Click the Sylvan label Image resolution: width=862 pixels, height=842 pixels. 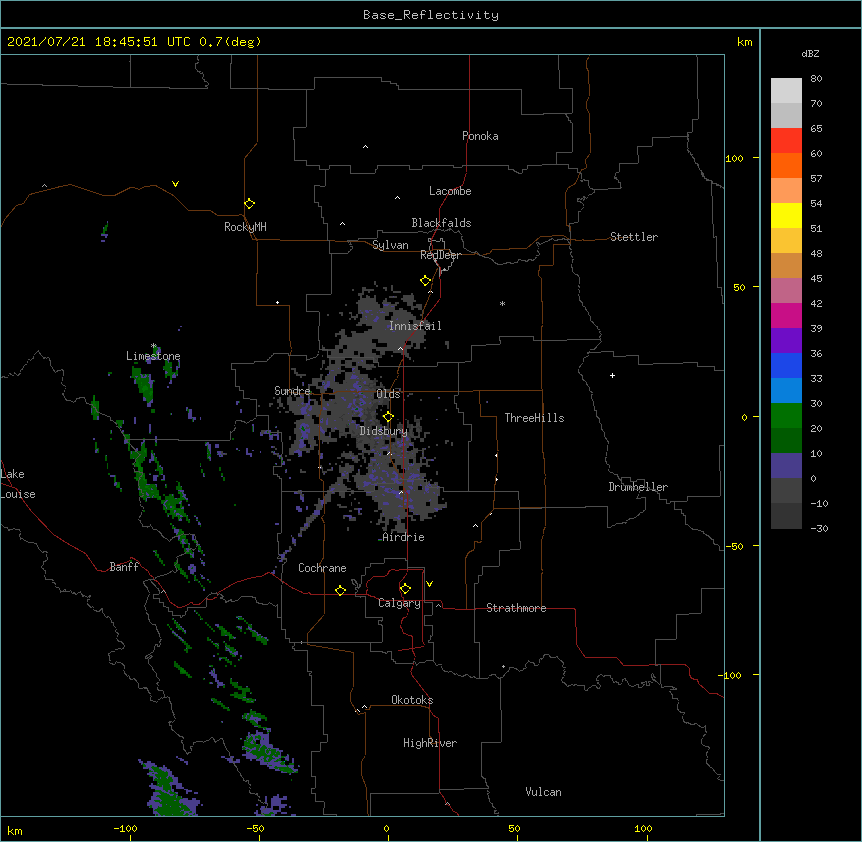click(390, 245)
